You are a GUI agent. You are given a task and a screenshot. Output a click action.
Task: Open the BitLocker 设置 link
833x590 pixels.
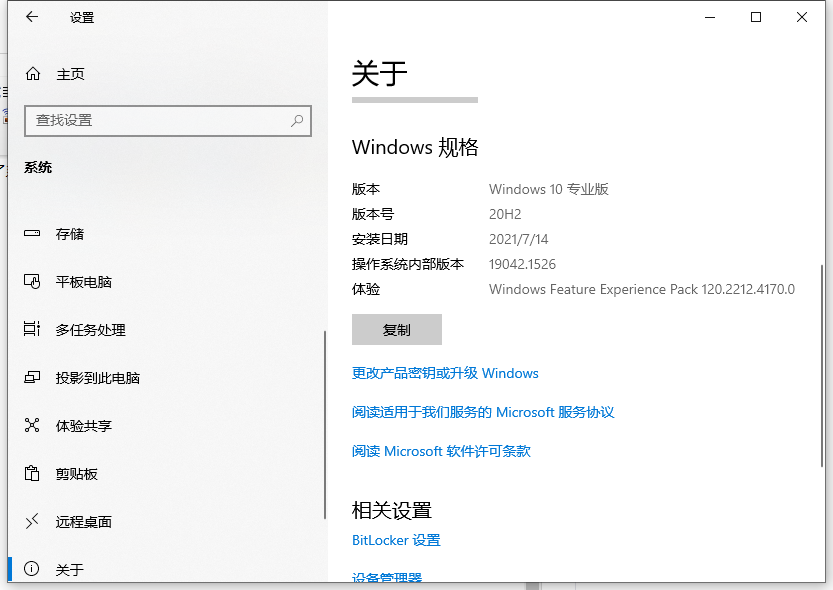[x=396, y=540]
